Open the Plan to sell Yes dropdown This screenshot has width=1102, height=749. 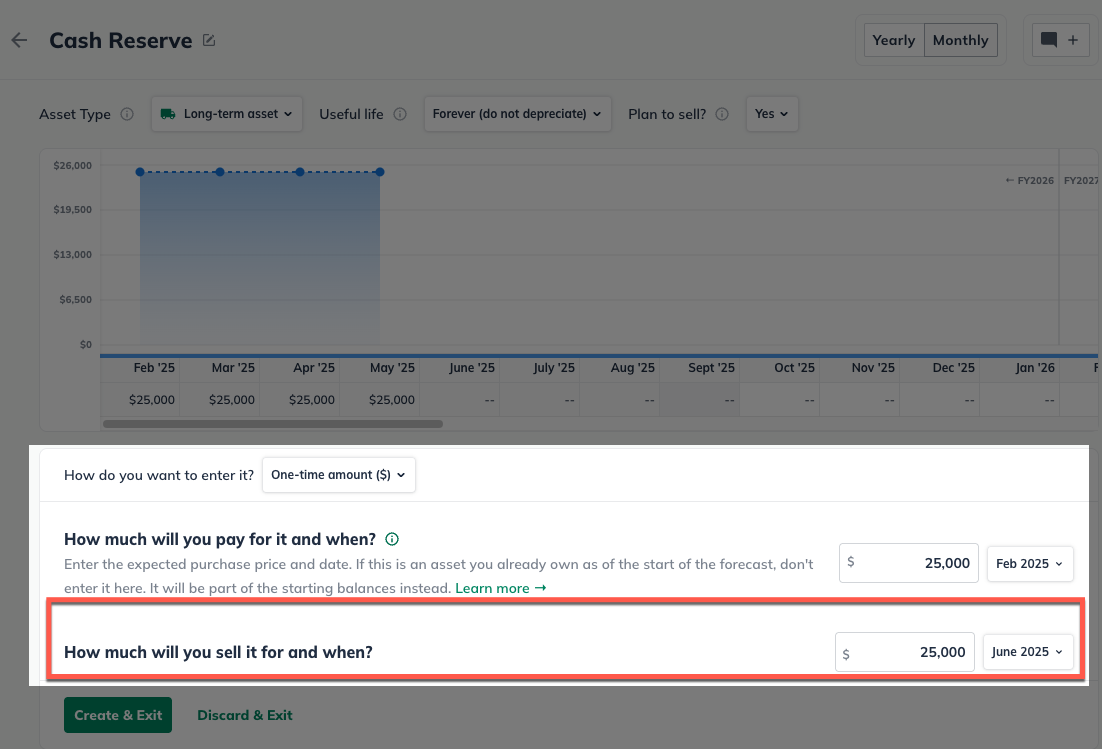tap(771, 114)
